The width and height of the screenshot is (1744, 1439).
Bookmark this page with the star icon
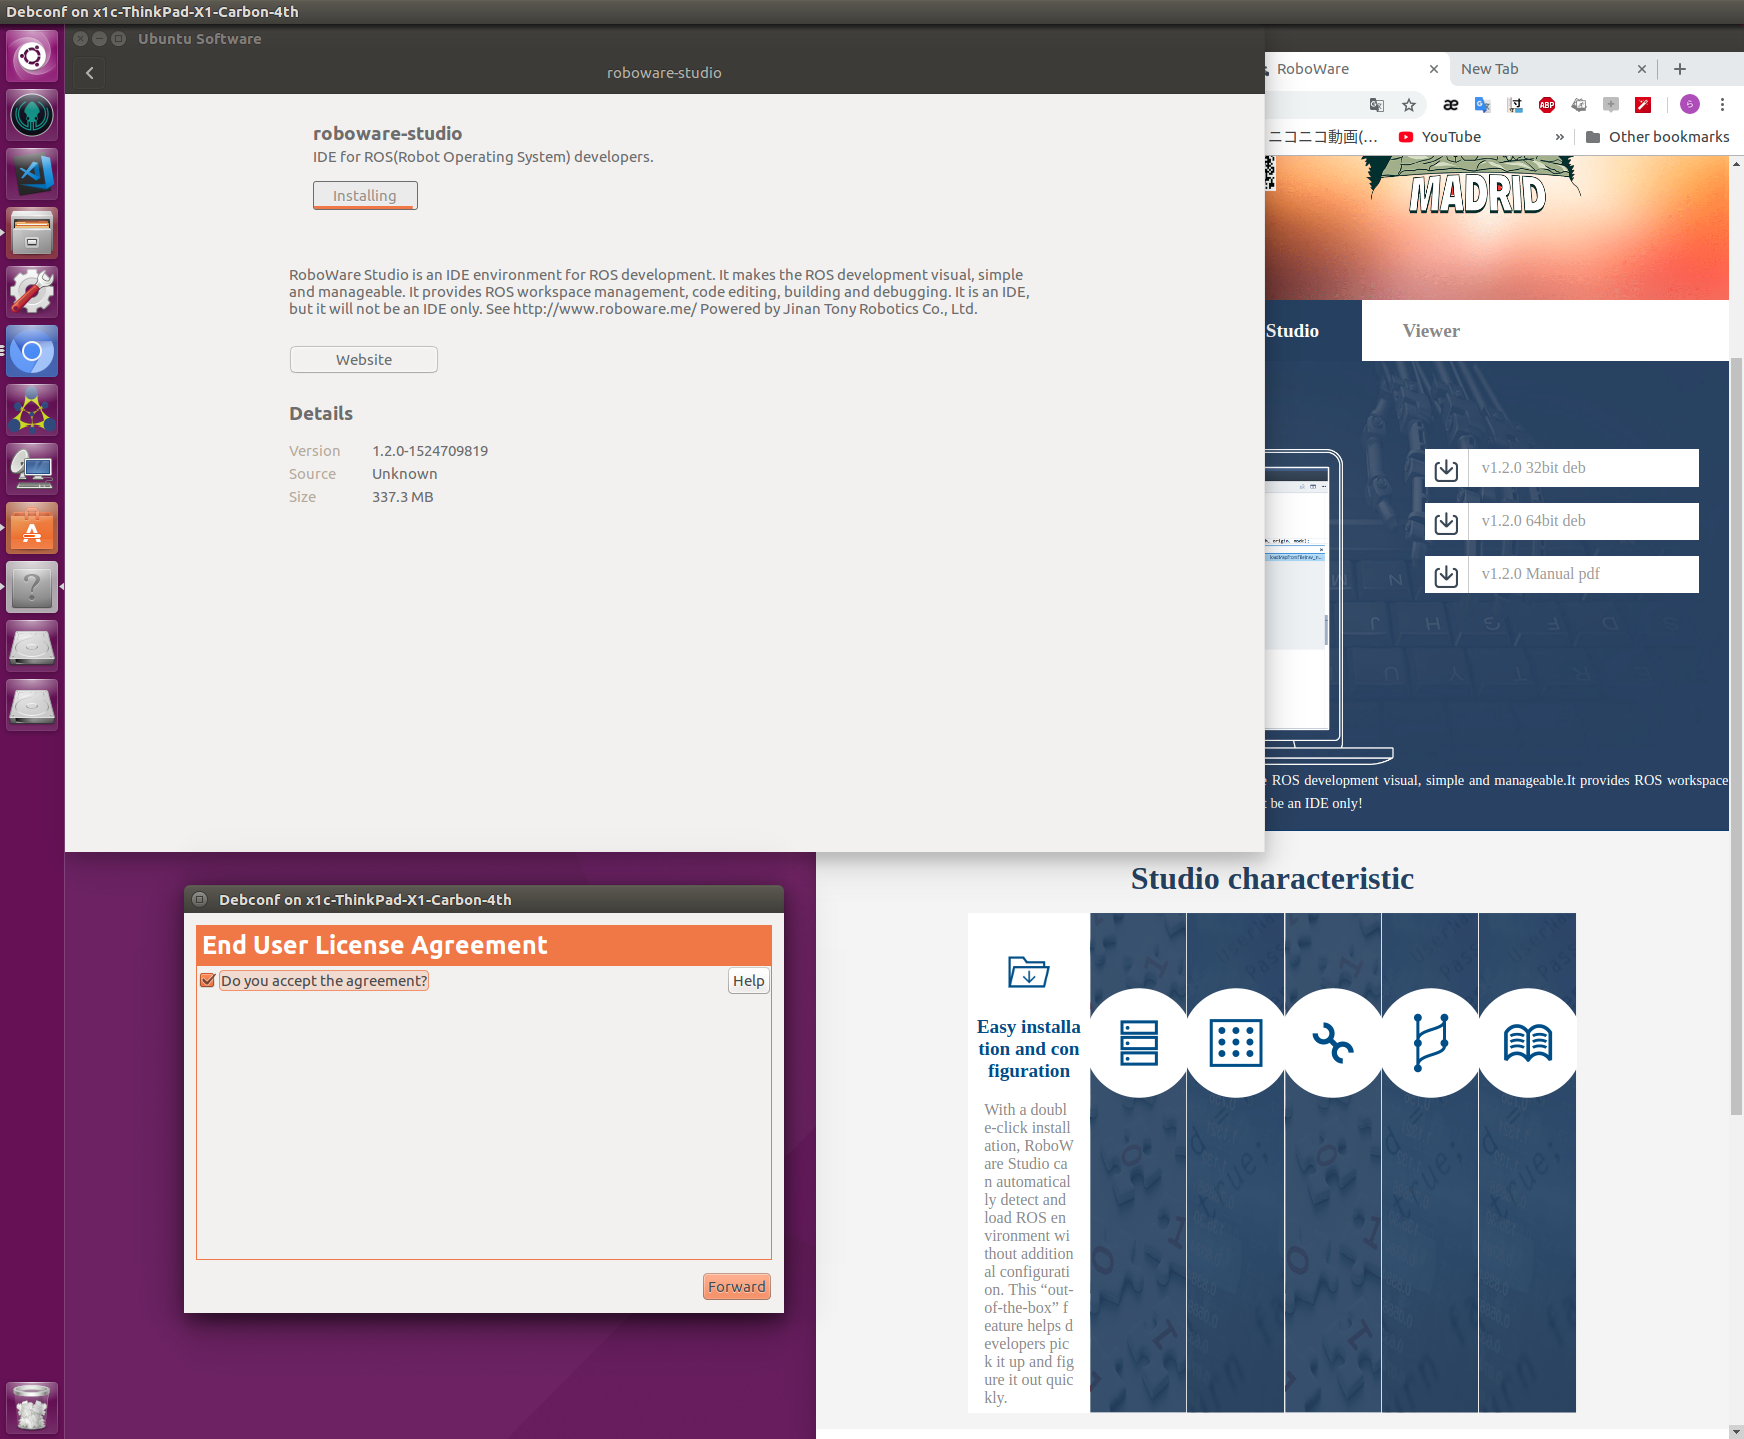coord(1409,105)
